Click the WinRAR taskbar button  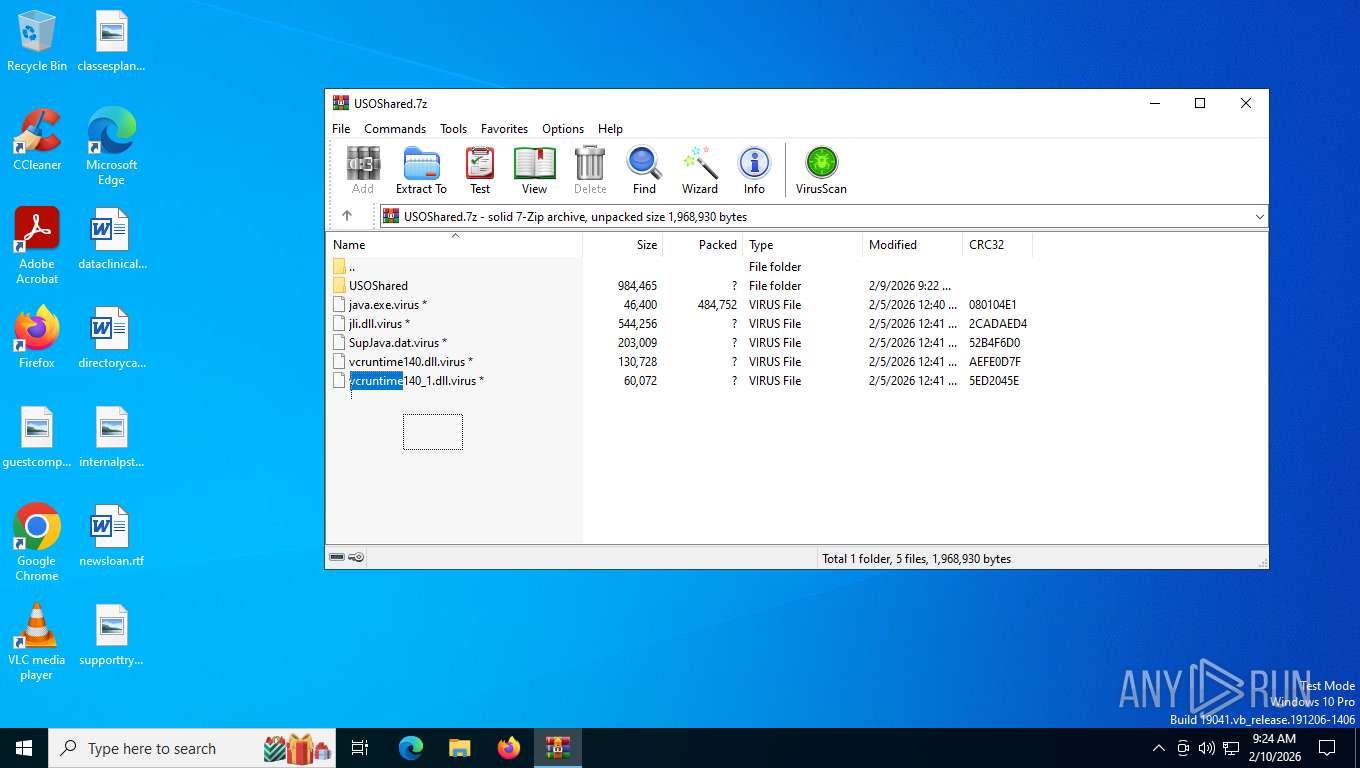point(557,748)
